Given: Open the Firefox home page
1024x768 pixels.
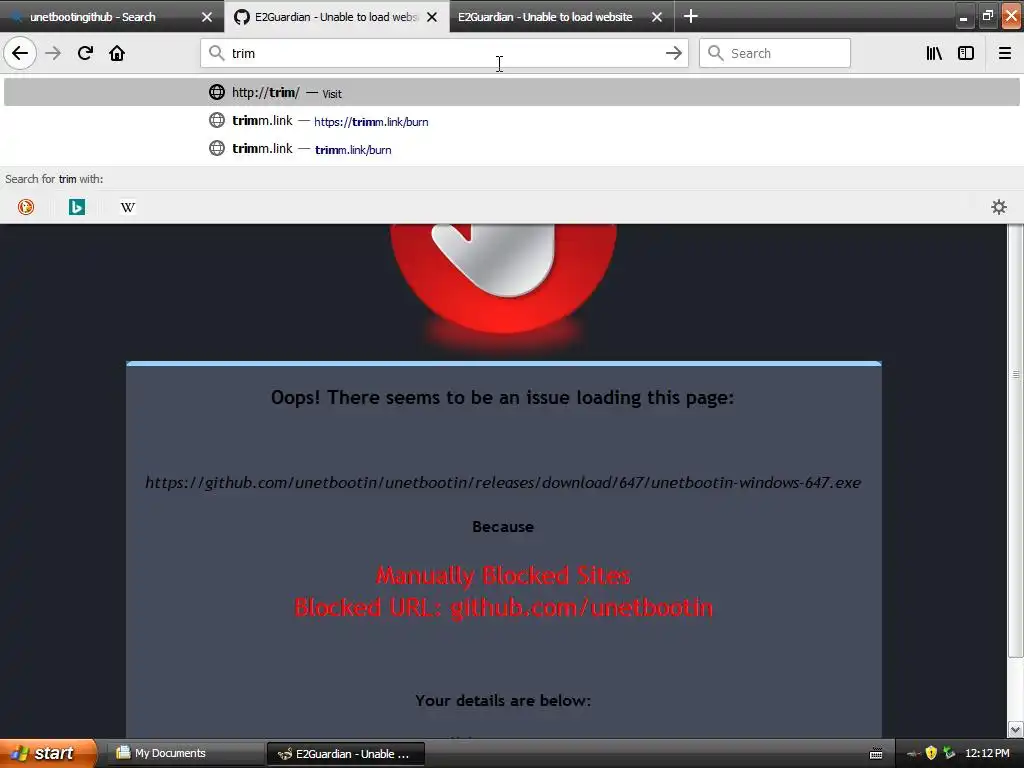Looking at the screenshot, I should pos(117,53).
